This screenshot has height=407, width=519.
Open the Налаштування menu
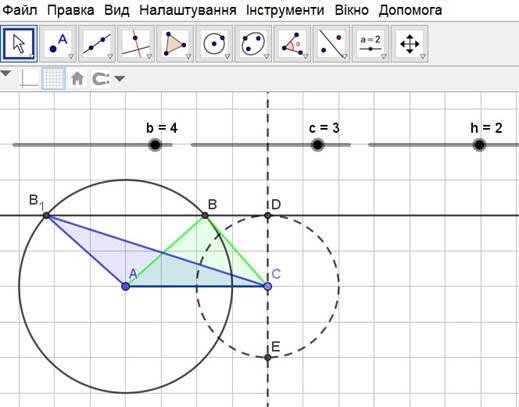pos(188,10)
